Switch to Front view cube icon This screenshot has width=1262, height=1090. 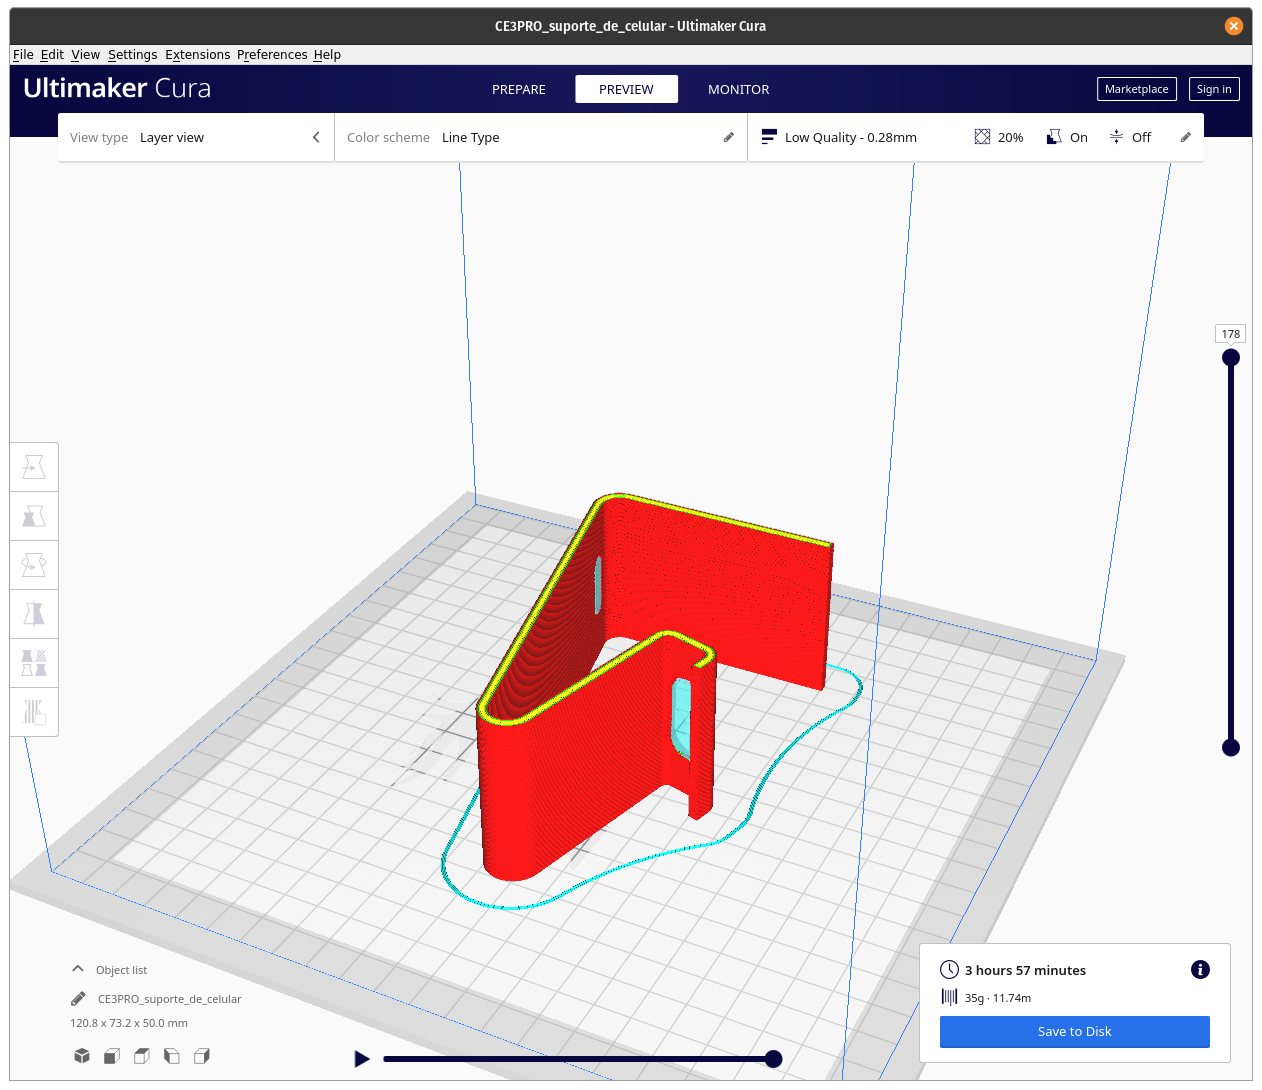(112, 1056)
